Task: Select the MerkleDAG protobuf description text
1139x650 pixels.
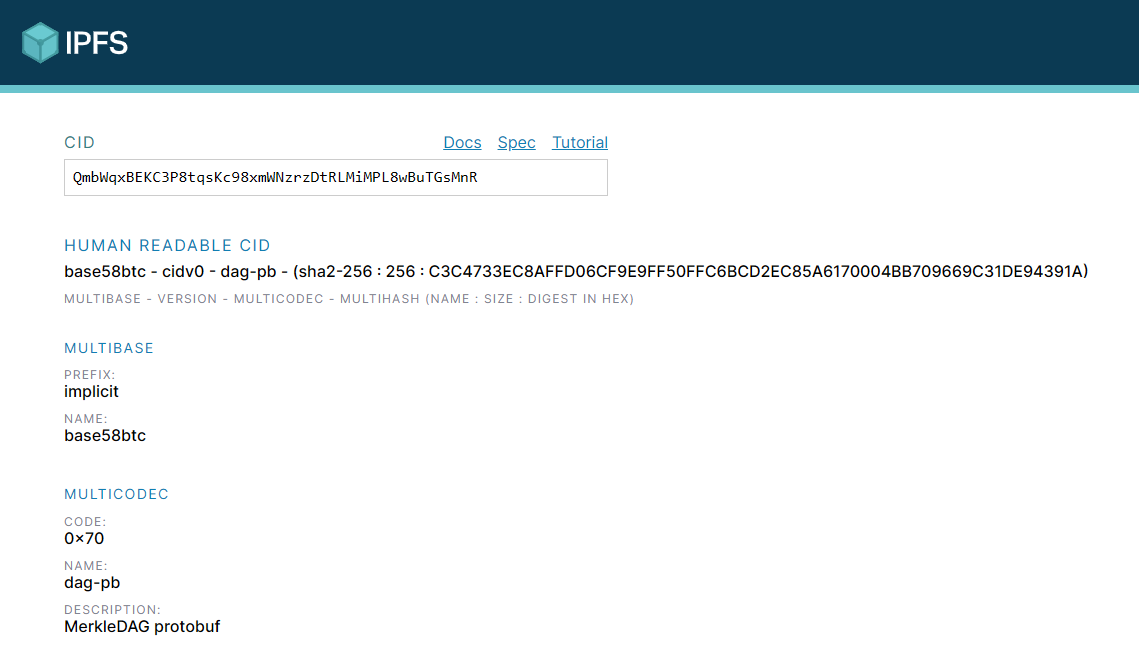Action: pyautogui.click(x=142, y=626)
